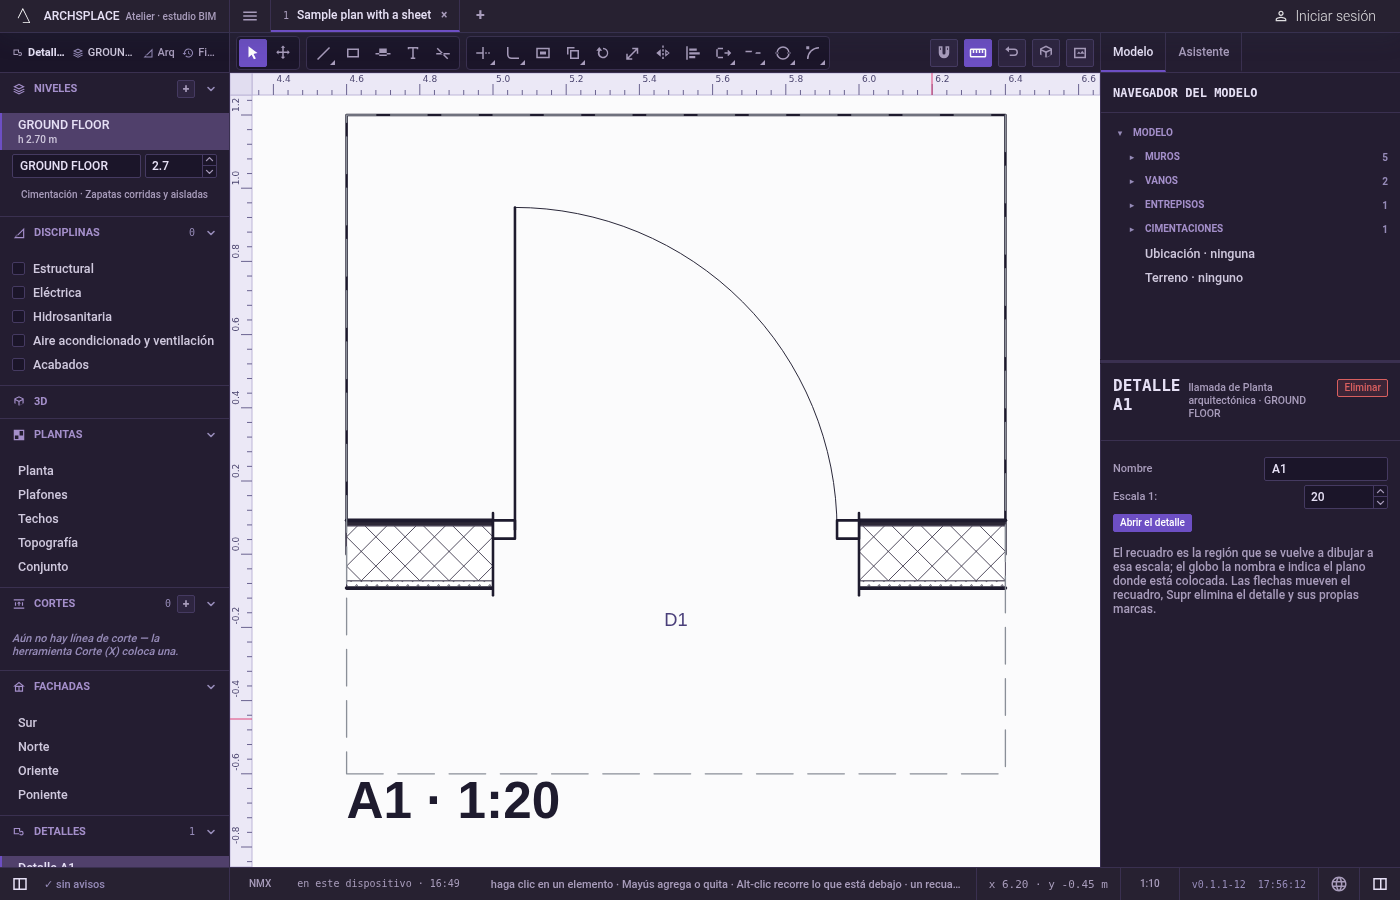Image resolution: width=1400 pixels, height=900 pixels.
Task: Open the hamburger main menu
Action: [250, 16]
